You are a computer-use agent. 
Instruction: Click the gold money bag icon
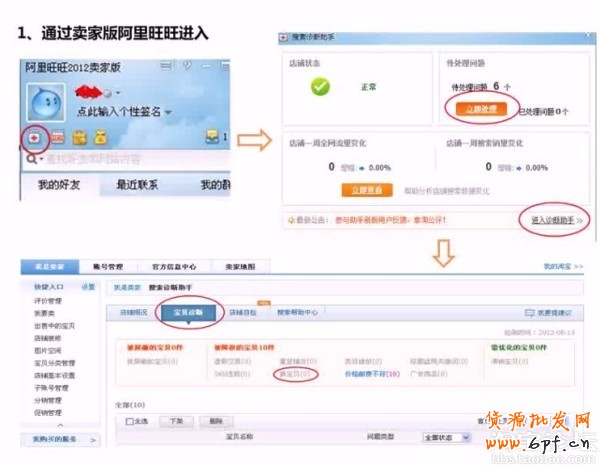click(101, 137)
